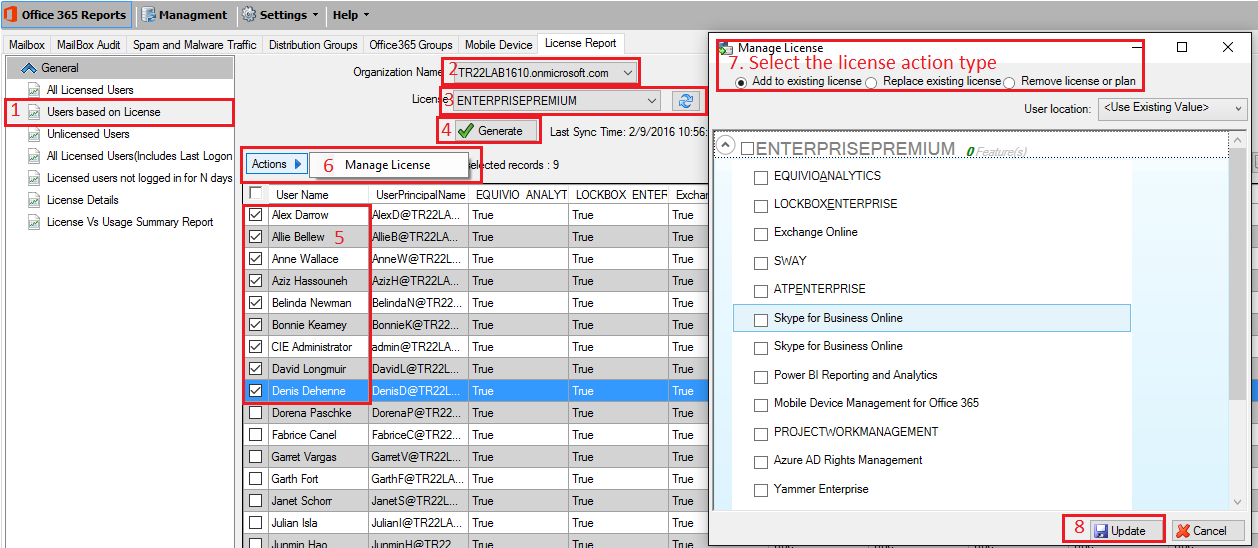Viewport: 1258px width, 548px height.
Task: Click the refresh icon beside License dropdown
Action: (x=685, y=101)
